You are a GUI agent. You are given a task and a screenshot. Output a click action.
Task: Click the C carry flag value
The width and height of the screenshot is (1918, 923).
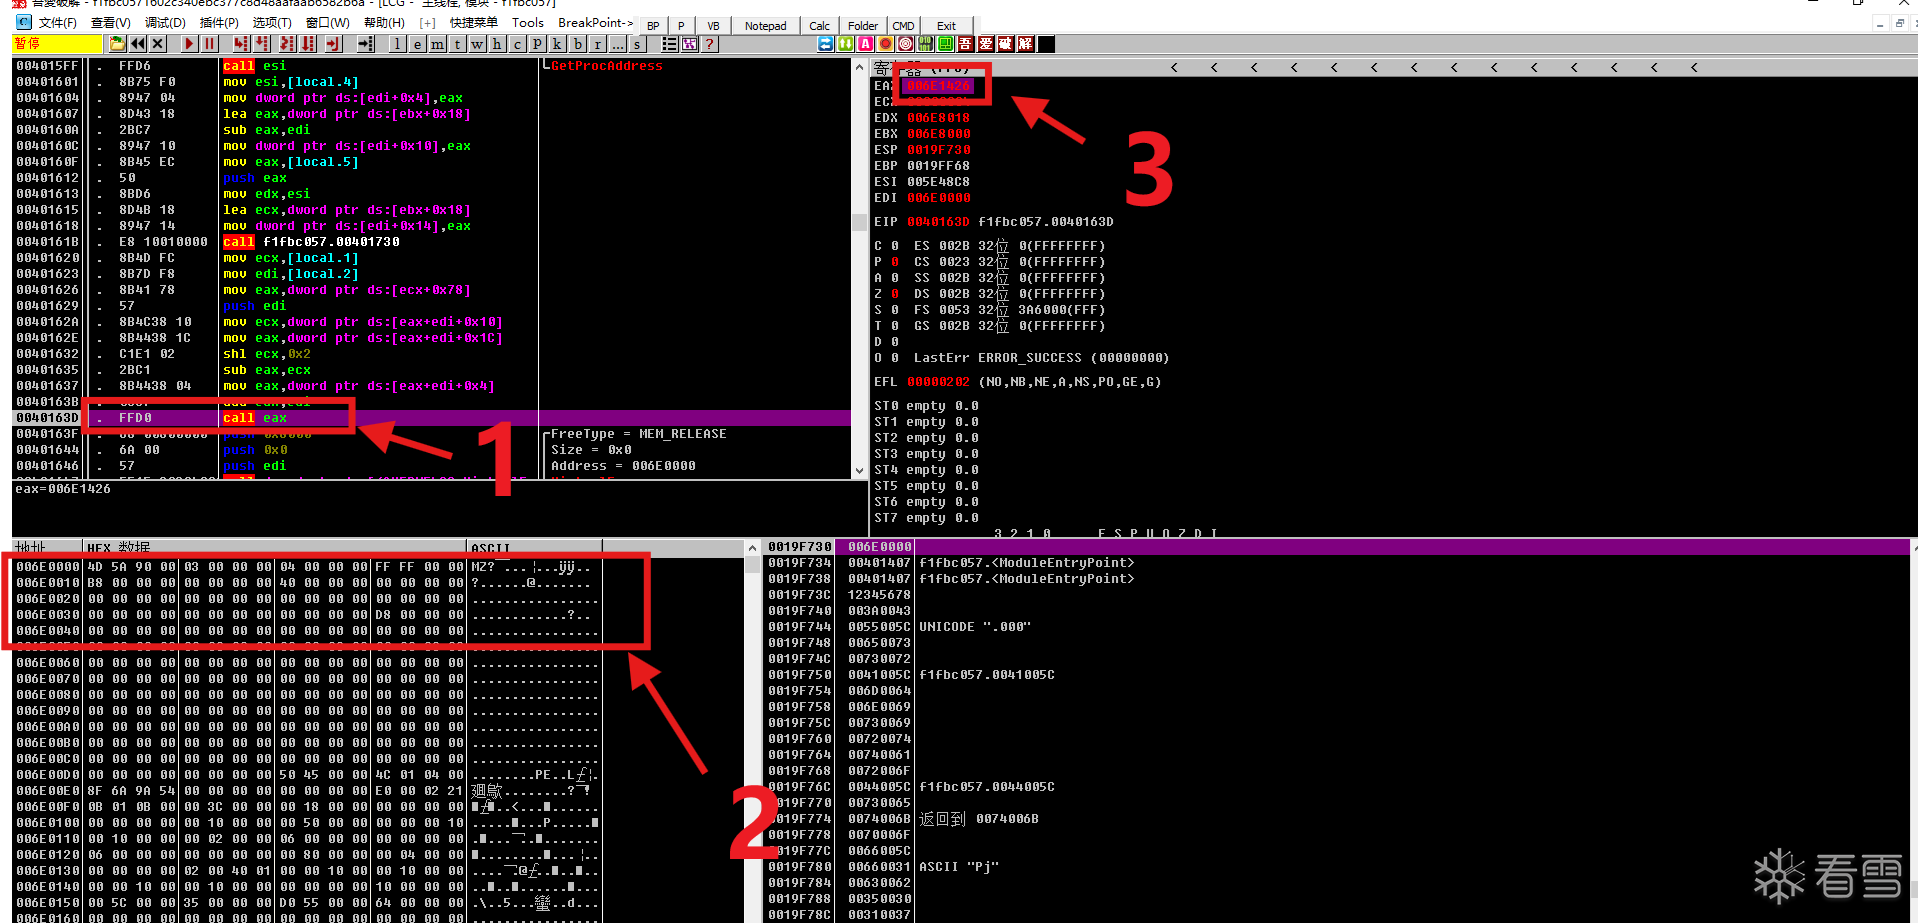point(895,246)
